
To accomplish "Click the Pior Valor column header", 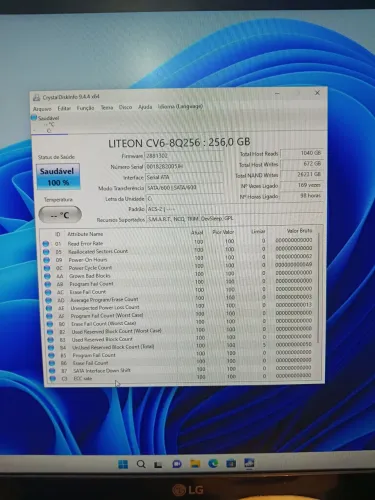I will [x=223, y=232].
